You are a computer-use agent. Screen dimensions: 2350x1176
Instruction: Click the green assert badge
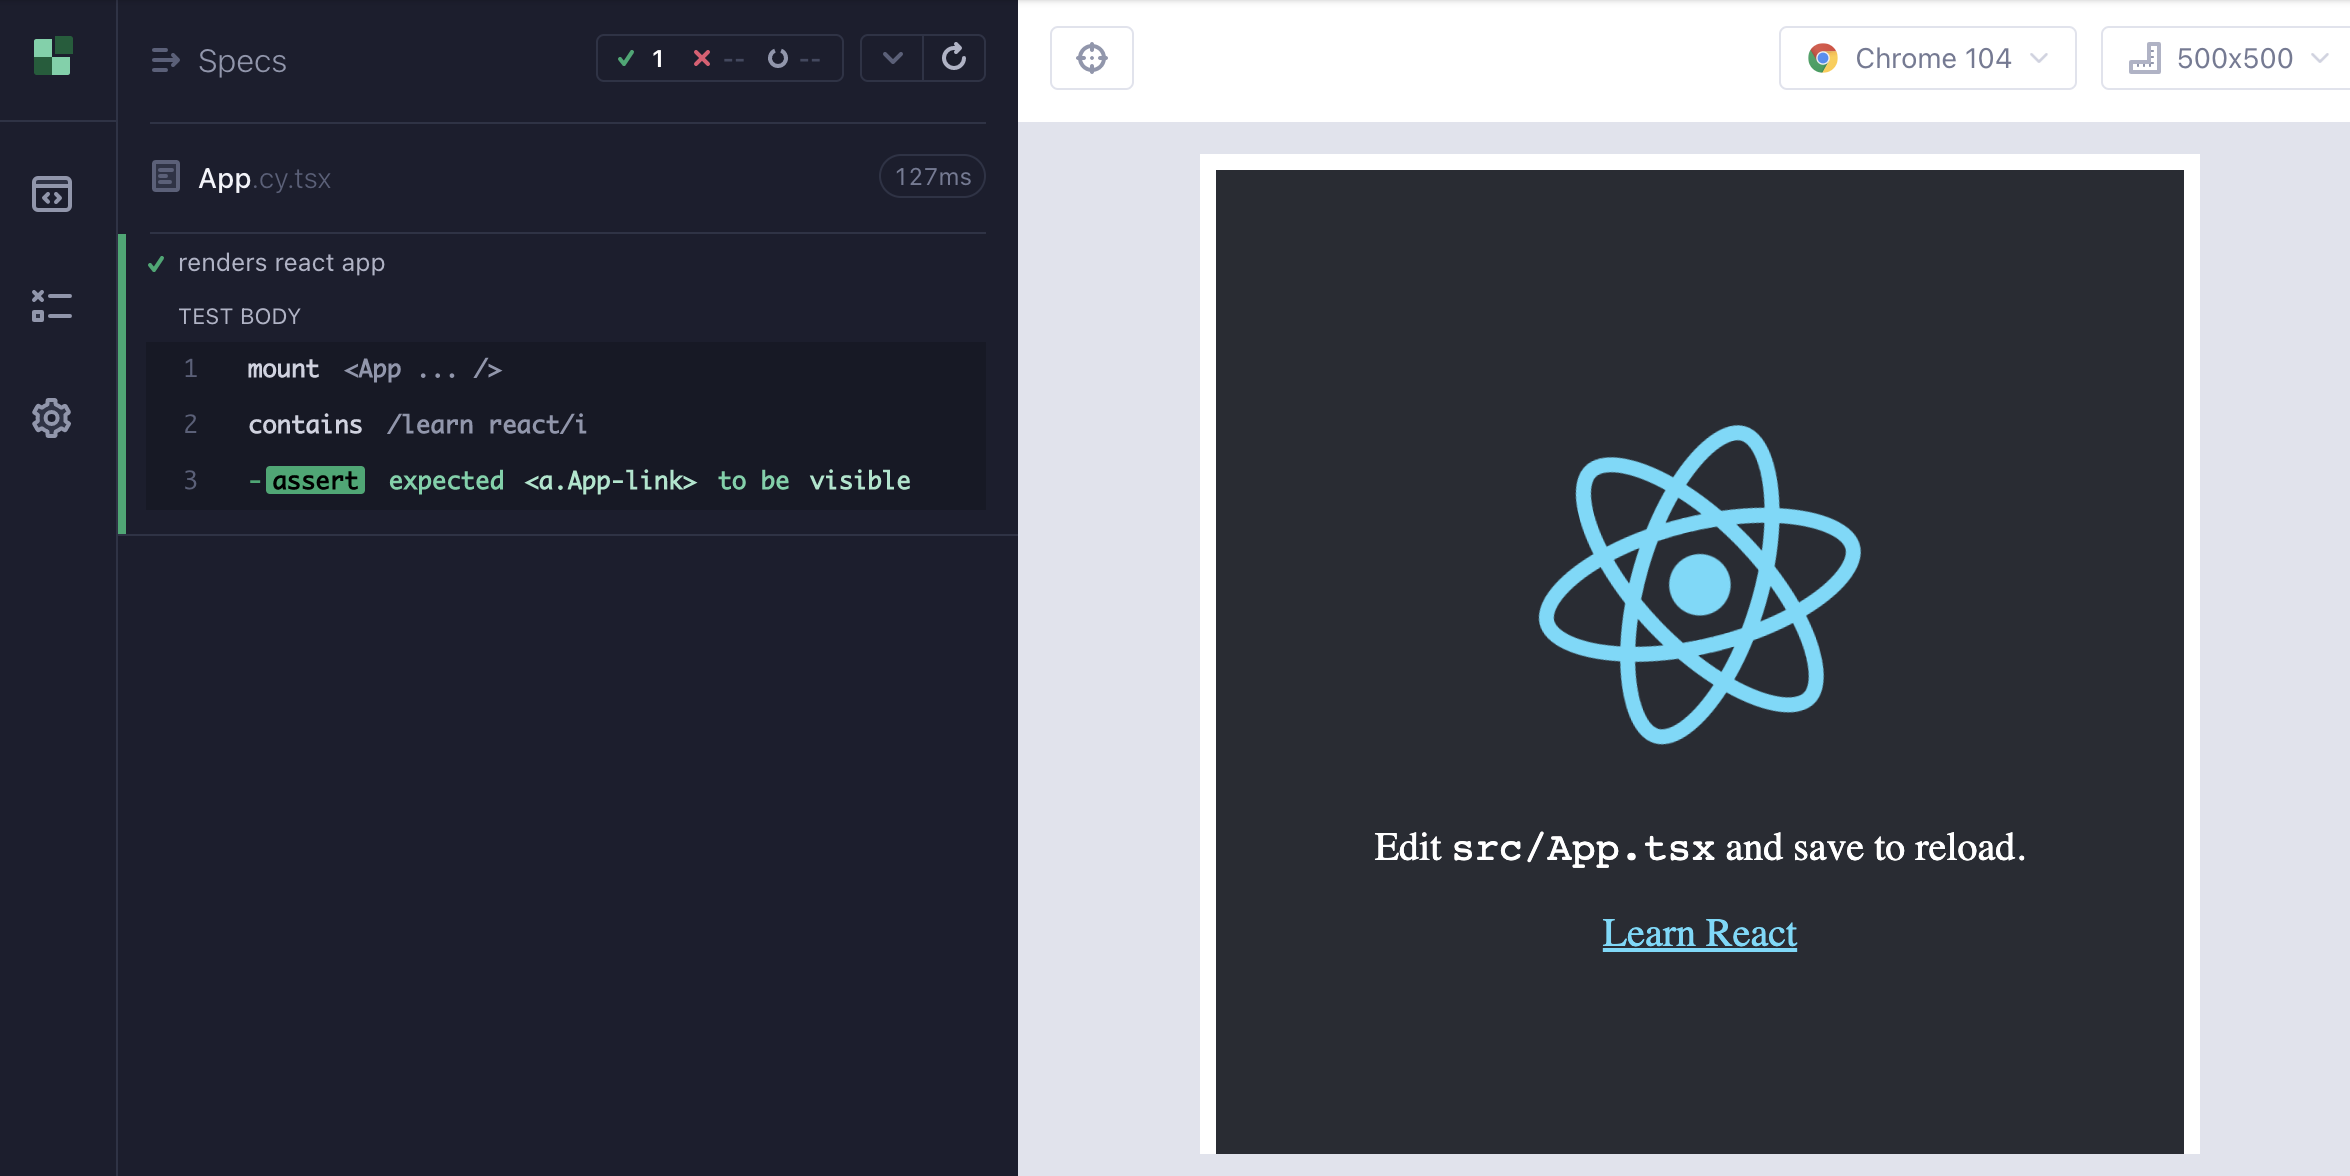pyautogui.click(x=315, y=481)
